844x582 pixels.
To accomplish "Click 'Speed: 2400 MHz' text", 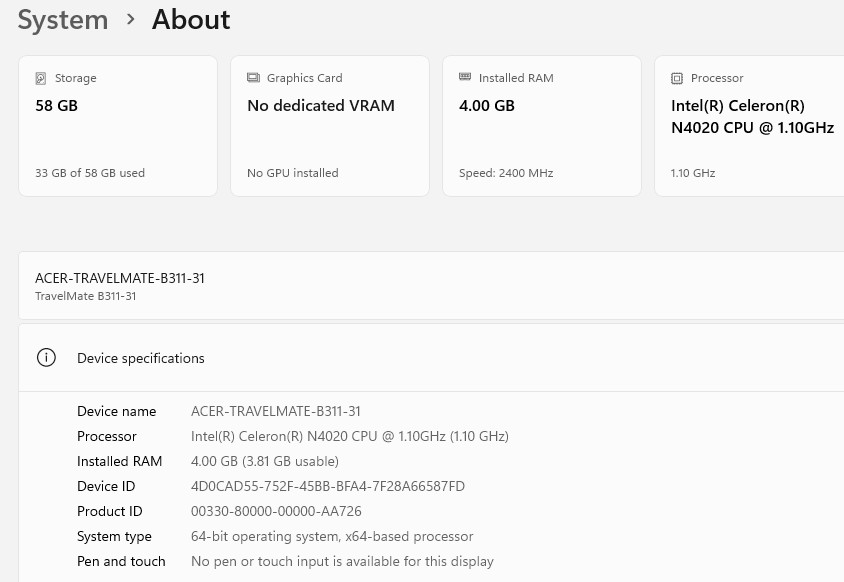I will pyautogui.click(x=506, y=173).
